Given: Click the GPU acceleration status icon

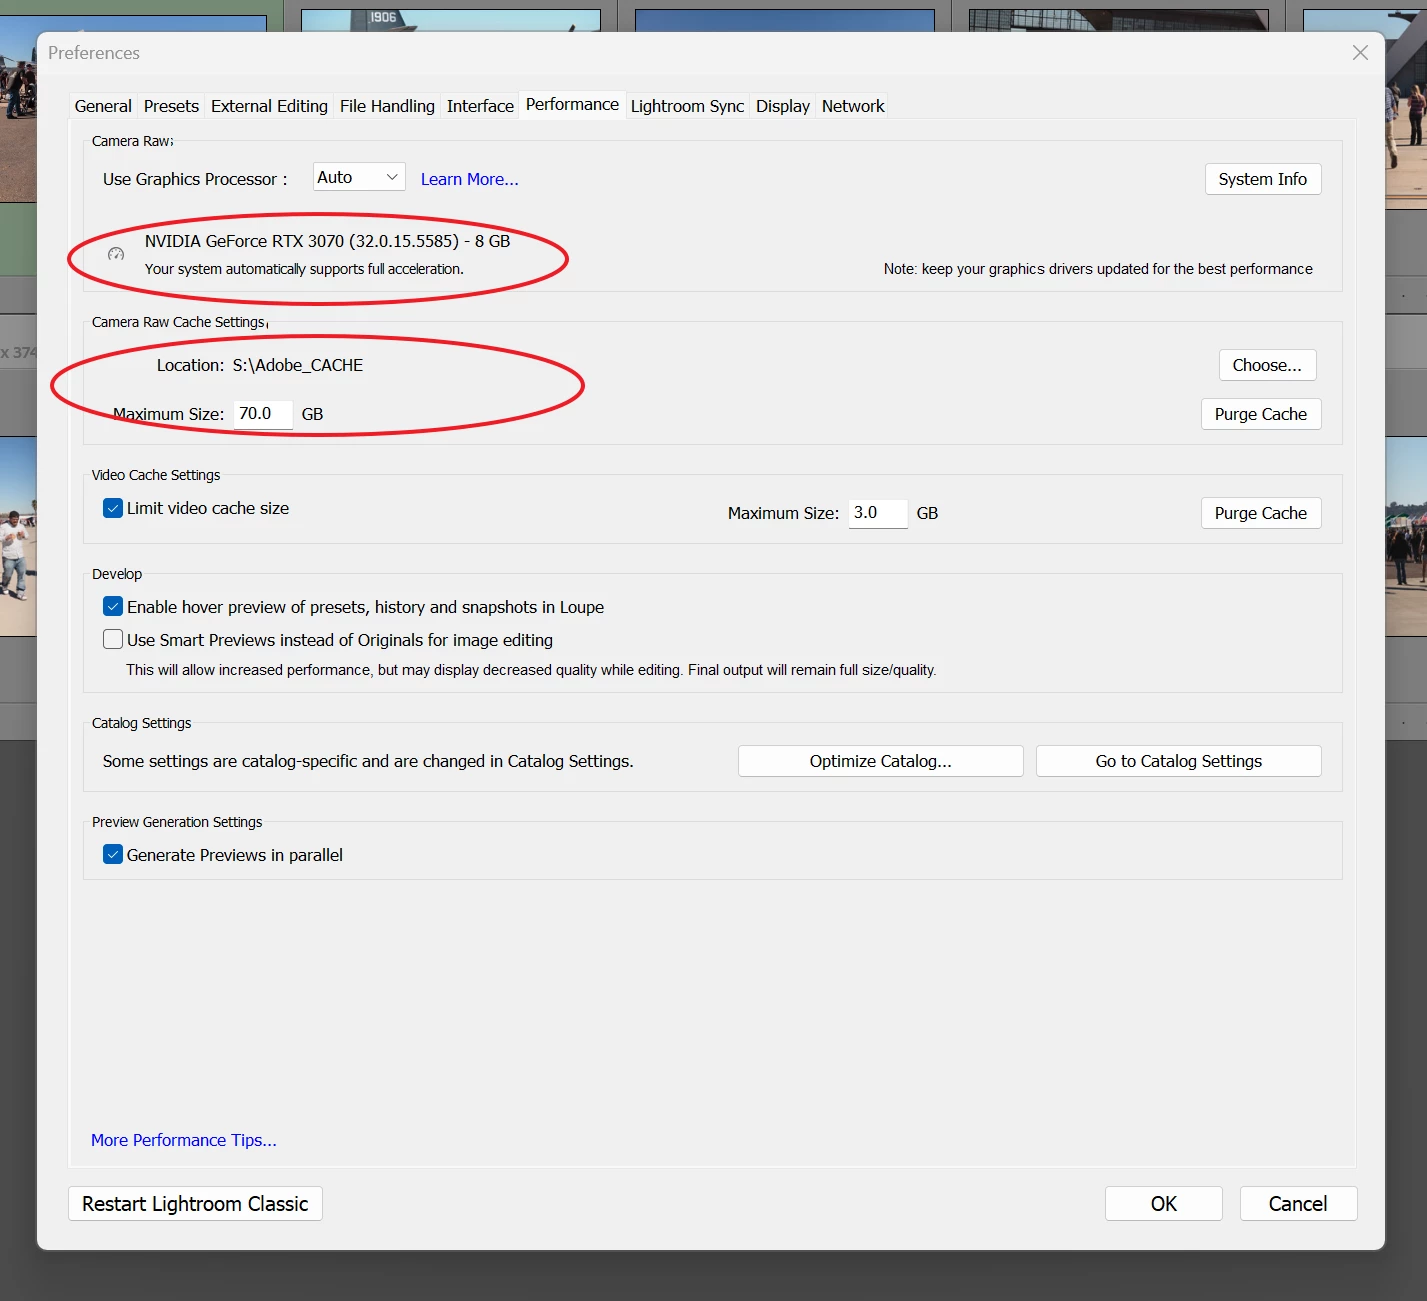Looking at the screenshot, I should 116,254.
